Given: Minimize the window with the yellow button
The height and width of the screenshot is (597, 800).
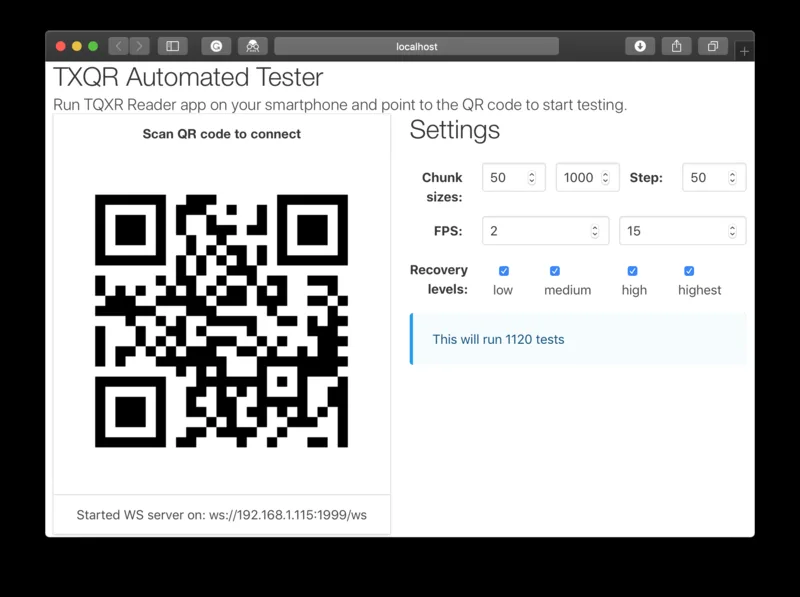Looking at the screenshot, I should click(x=77, y=46).
